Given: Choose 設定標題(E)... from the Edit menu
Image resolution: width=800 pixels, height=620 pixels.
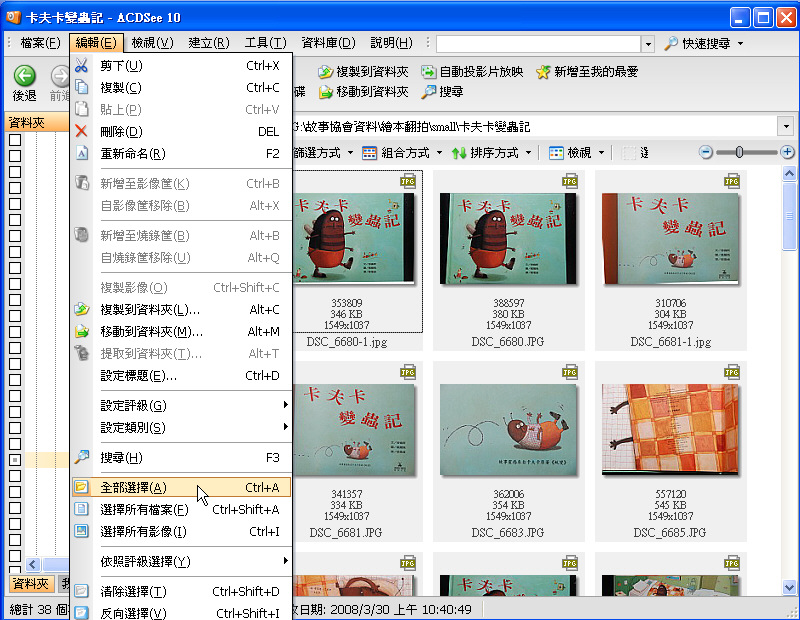Looking at the screenshot, I should click(x=182, y=376).
